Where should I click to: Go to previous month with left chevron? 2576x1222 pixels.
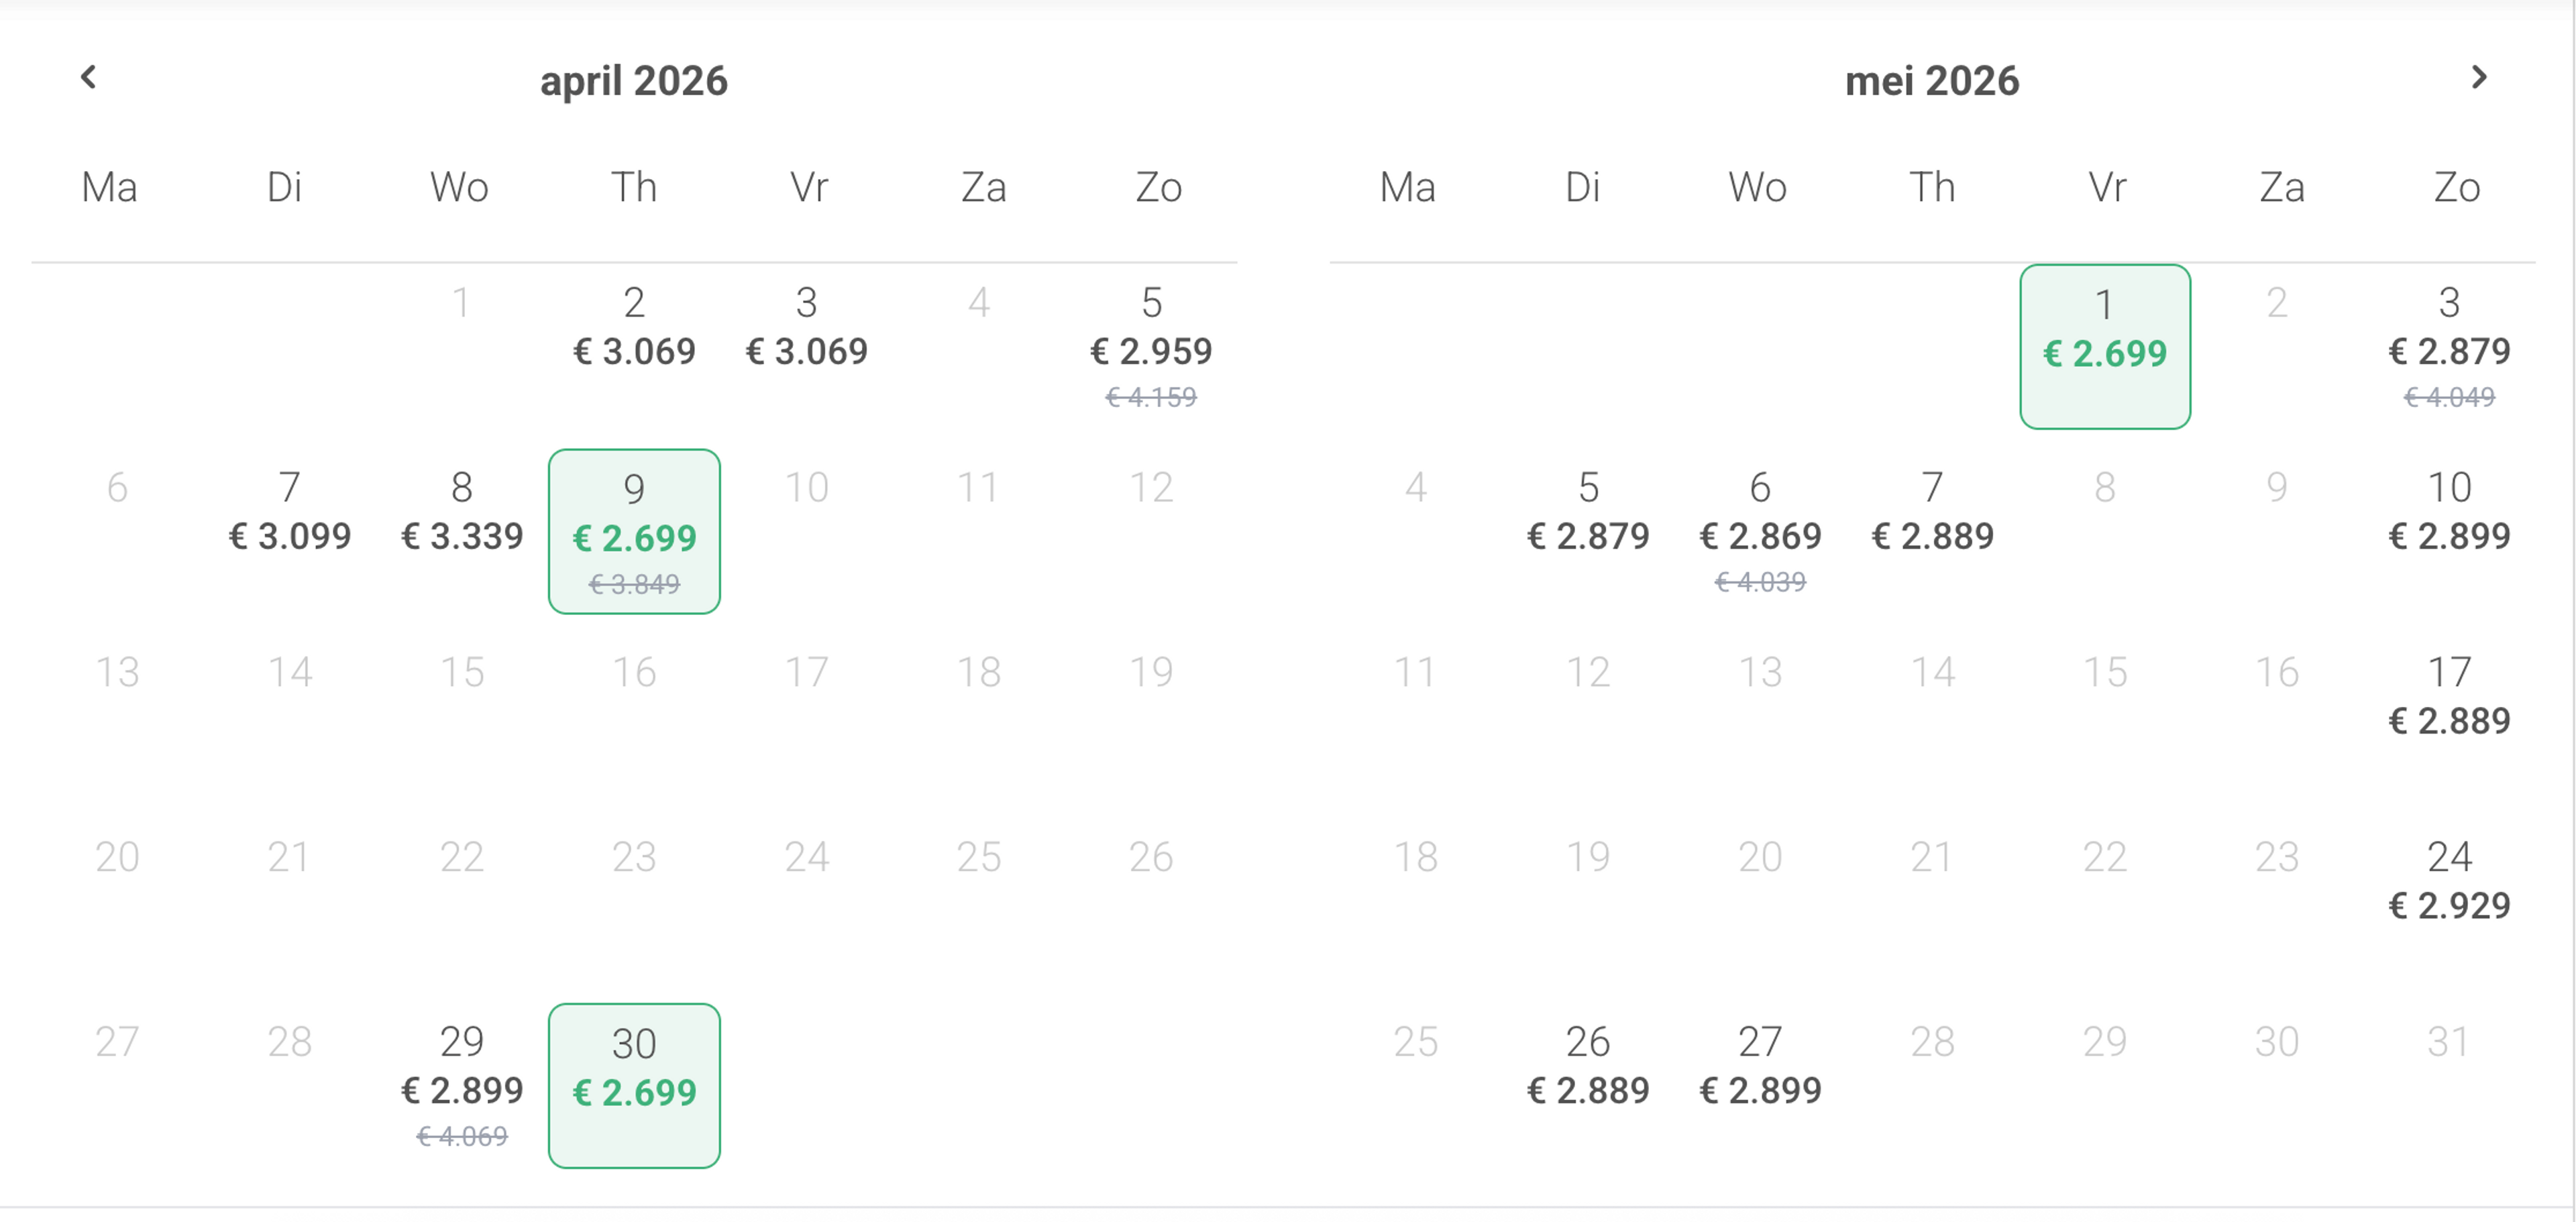(x=89, y=77)
